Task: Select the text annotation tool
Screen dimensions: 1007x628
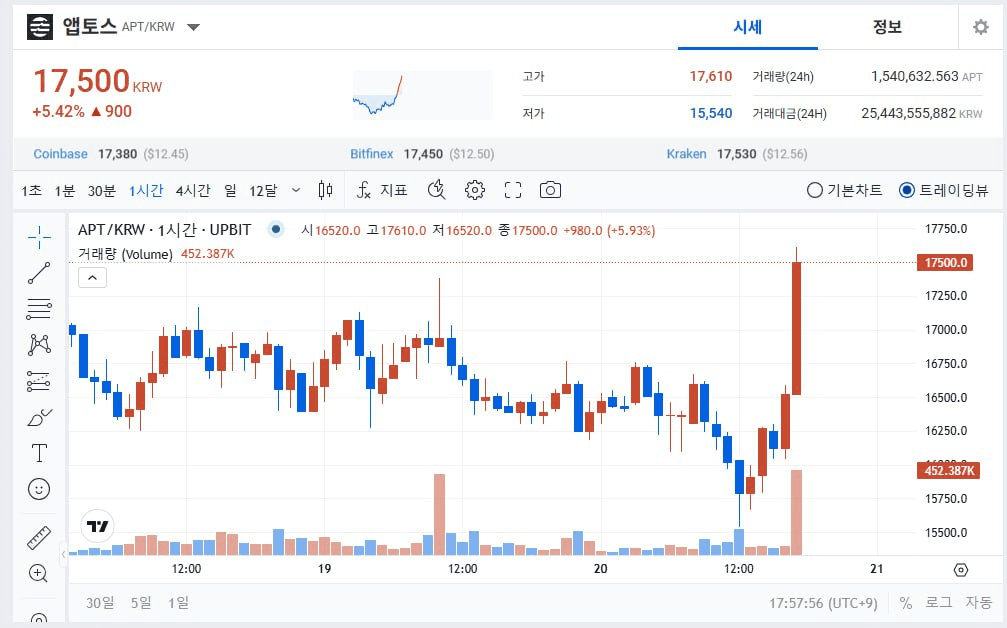Action: tap(39, 453)
